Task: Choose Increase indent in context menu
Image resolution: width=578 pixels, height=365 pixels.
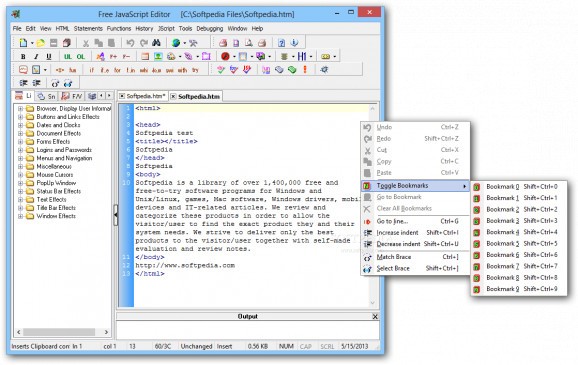Action: click(x=416, y=233)
